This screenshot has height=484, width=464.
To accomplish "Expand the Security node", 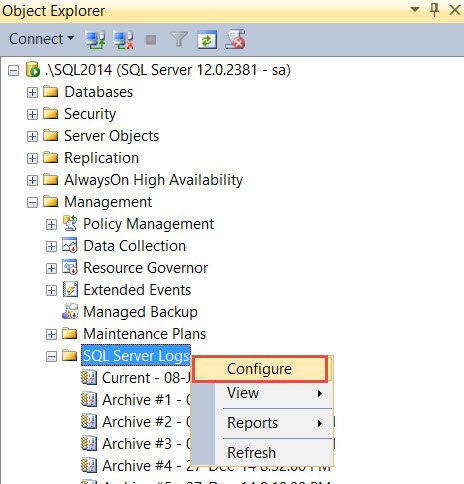I will coord(32,114).
